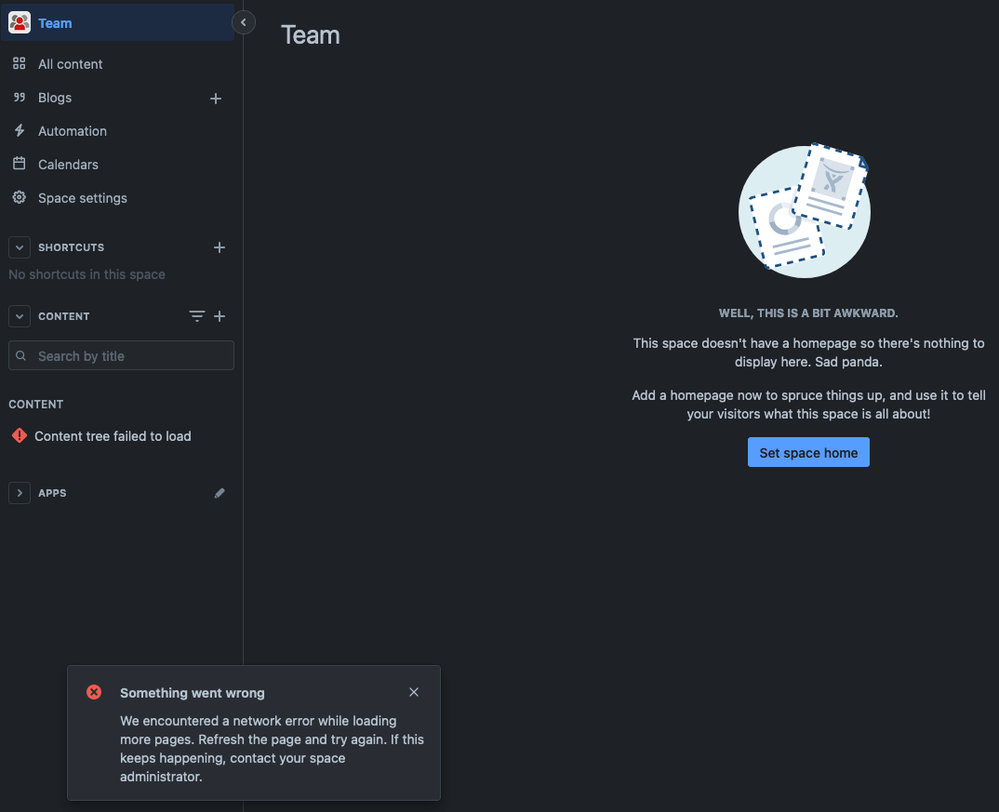Click the Calendars calendar icon
Image resolution: width=999 pixels, height=812 pixels.
point(19,164)
